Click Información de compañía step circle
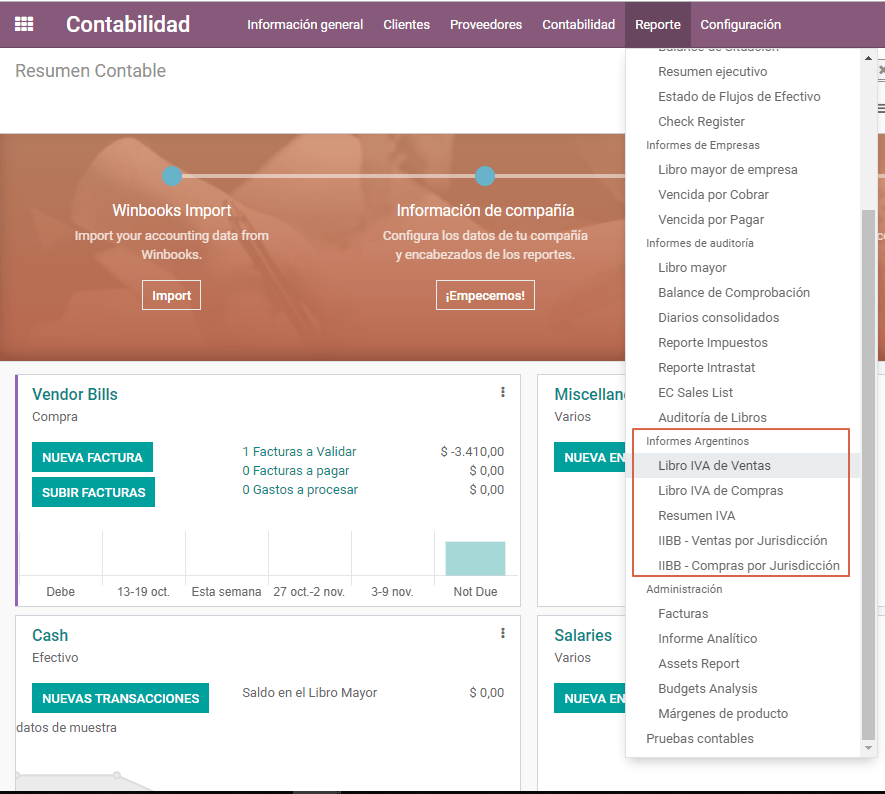The height and width of the screenshot is (794, 885). coord(485,176)
